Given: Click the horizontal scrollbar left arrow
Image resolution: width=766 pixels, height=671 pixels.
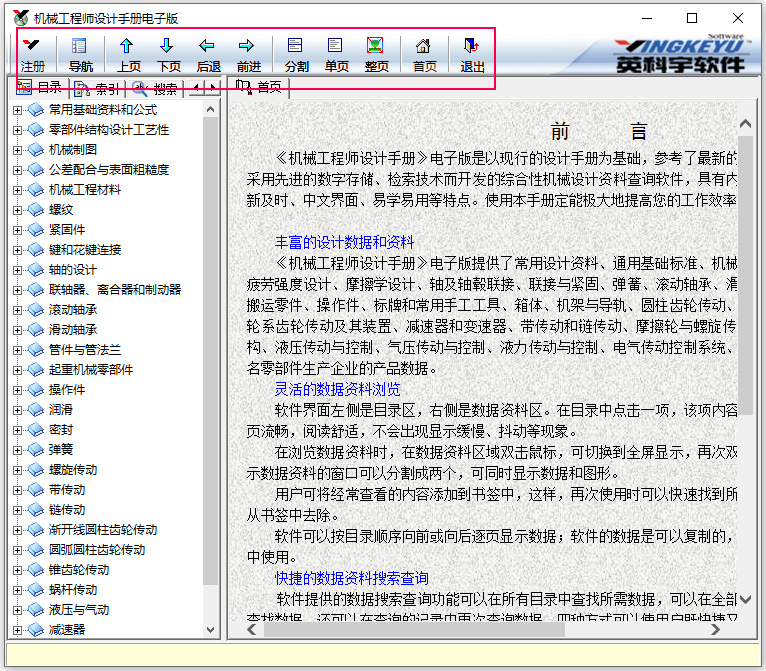Looking at the screenshot, I should point(252,630).
